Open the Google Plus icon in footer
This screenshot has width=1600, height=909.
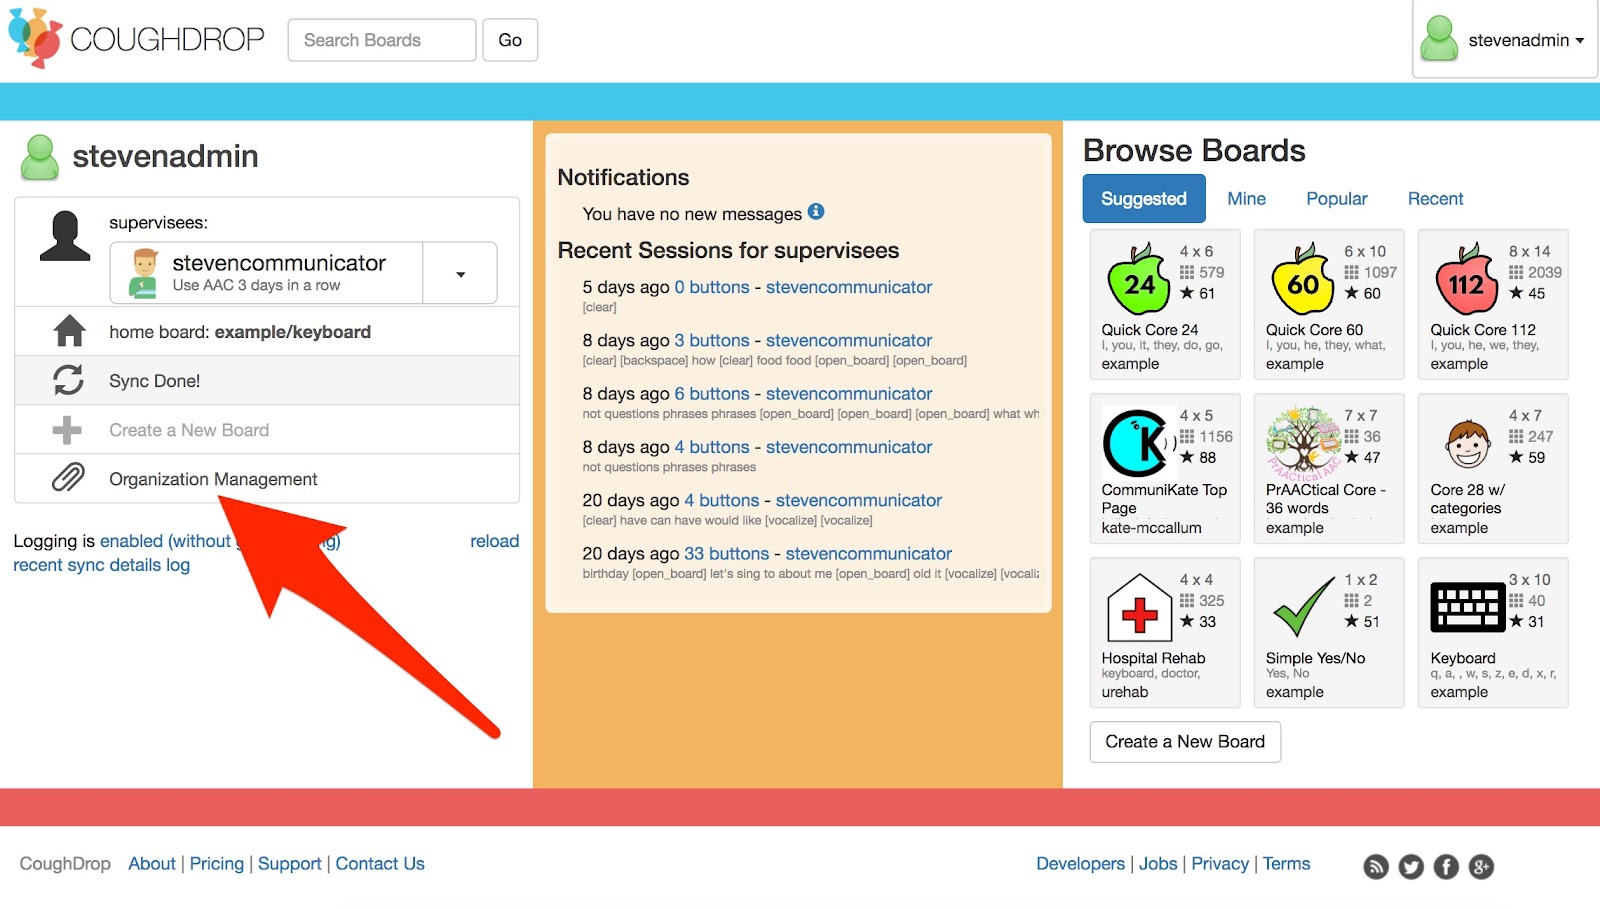point(1481,867)
